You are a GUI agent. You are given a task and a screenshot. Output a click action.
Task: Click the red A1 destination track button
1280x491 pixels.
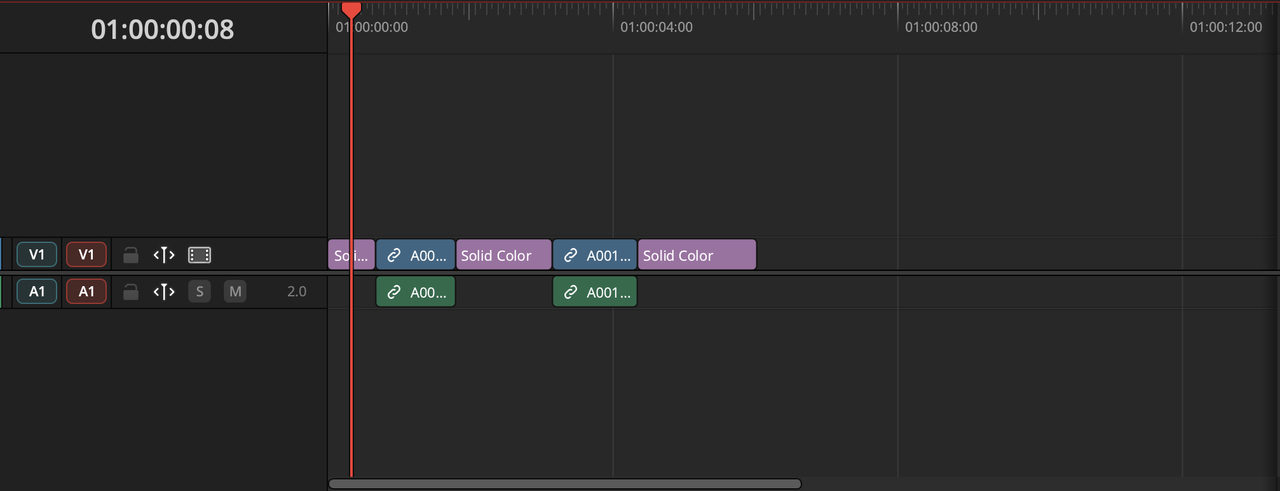click(x=86, y=292)
